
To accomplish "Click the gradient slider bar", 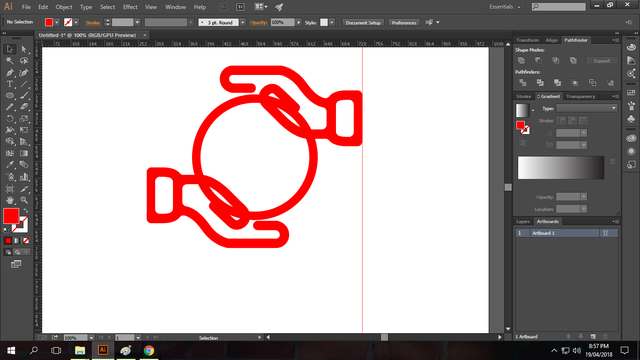I will 561,167.
